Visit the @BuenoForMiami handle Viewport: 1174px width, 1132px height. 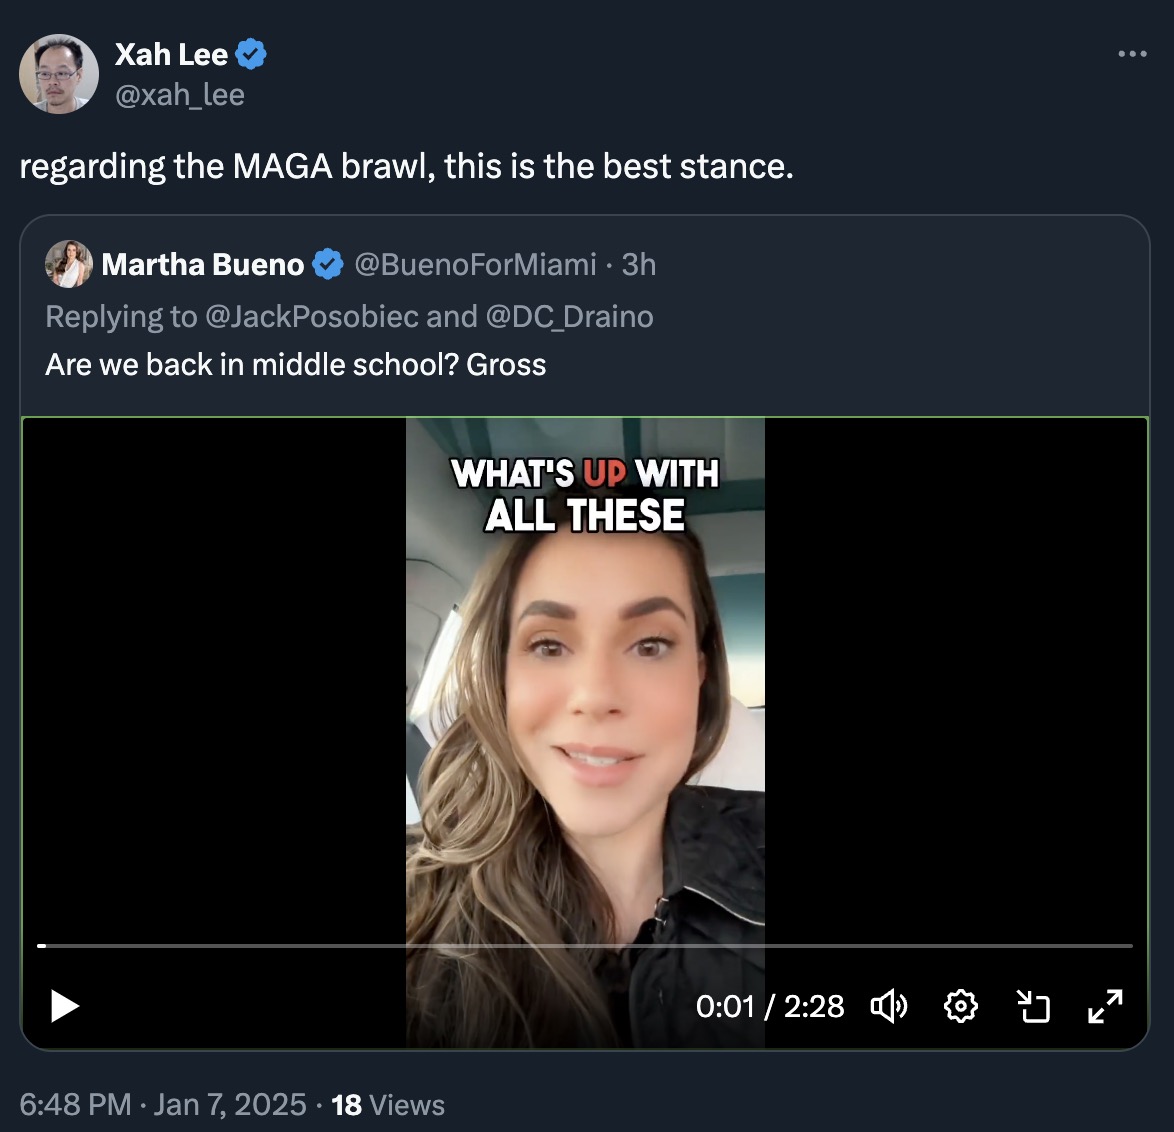pos(475,265)
